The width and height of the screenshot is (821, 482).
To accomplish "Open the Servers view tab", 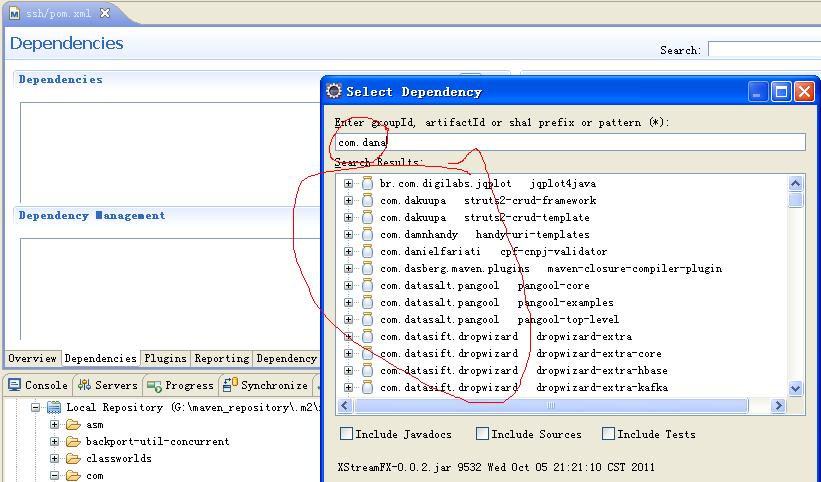I will tap(108, 386).
